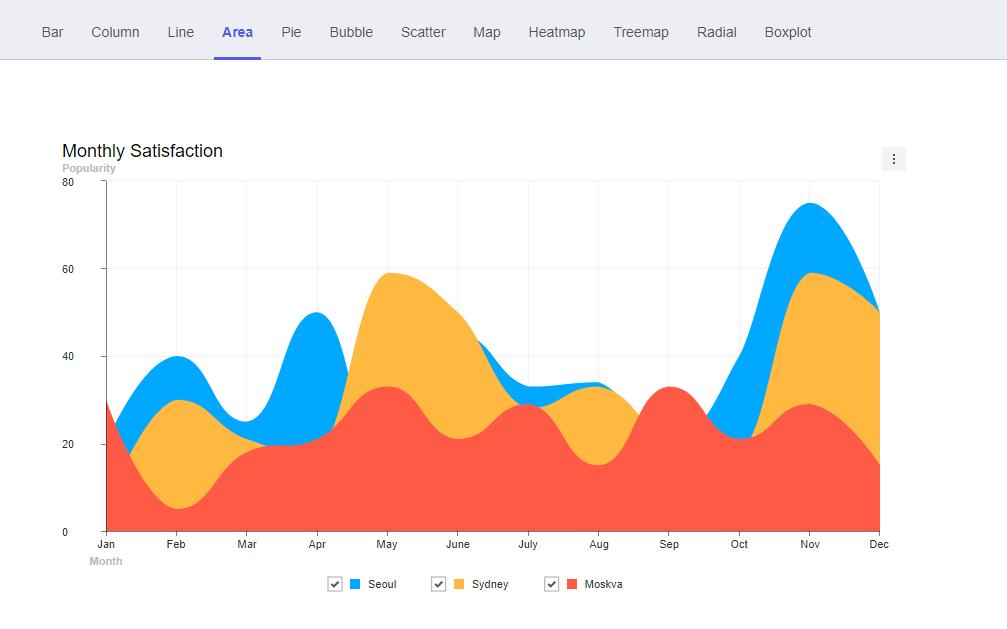Select the Map tab

click(x=487, y=32)
